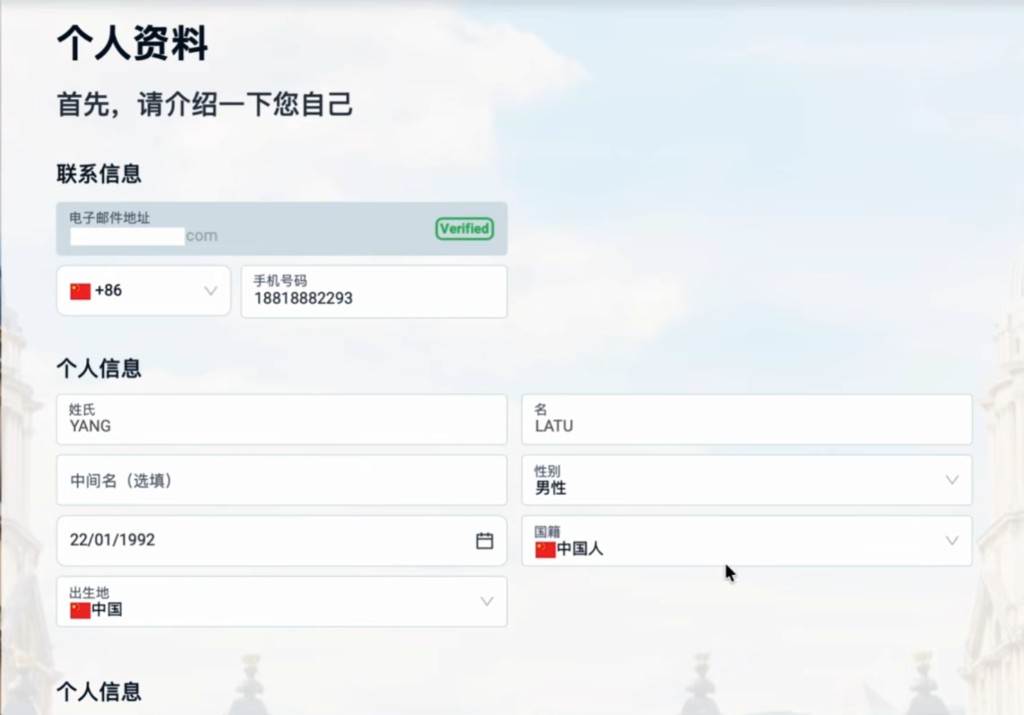
Task: Click the 联系信息 section heading
Action: (99, 174)
